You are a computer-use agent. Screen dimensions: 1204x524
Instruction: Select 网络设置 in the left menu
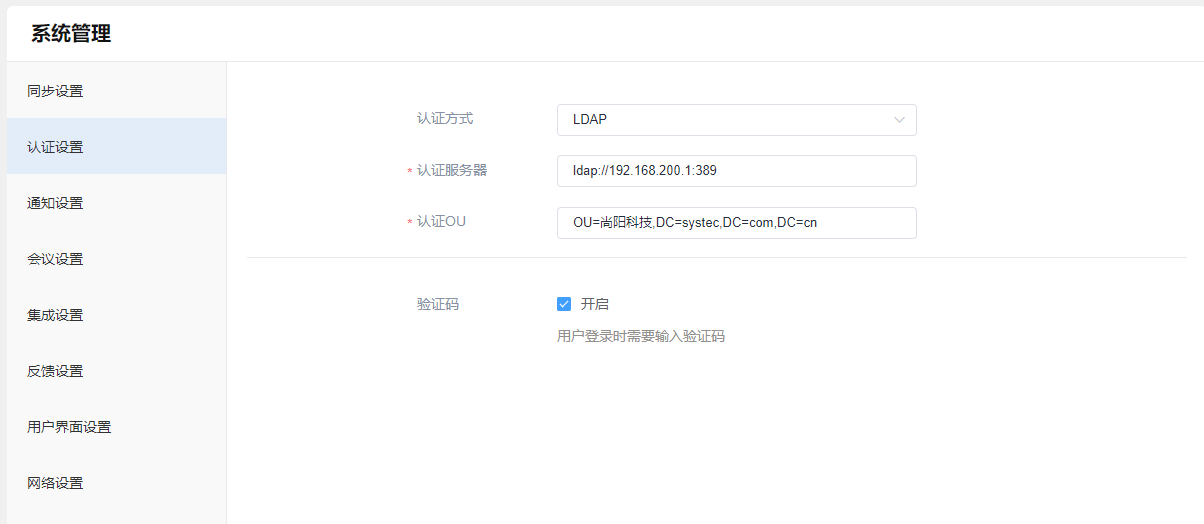pyautogui.click(x=55, y=483)
